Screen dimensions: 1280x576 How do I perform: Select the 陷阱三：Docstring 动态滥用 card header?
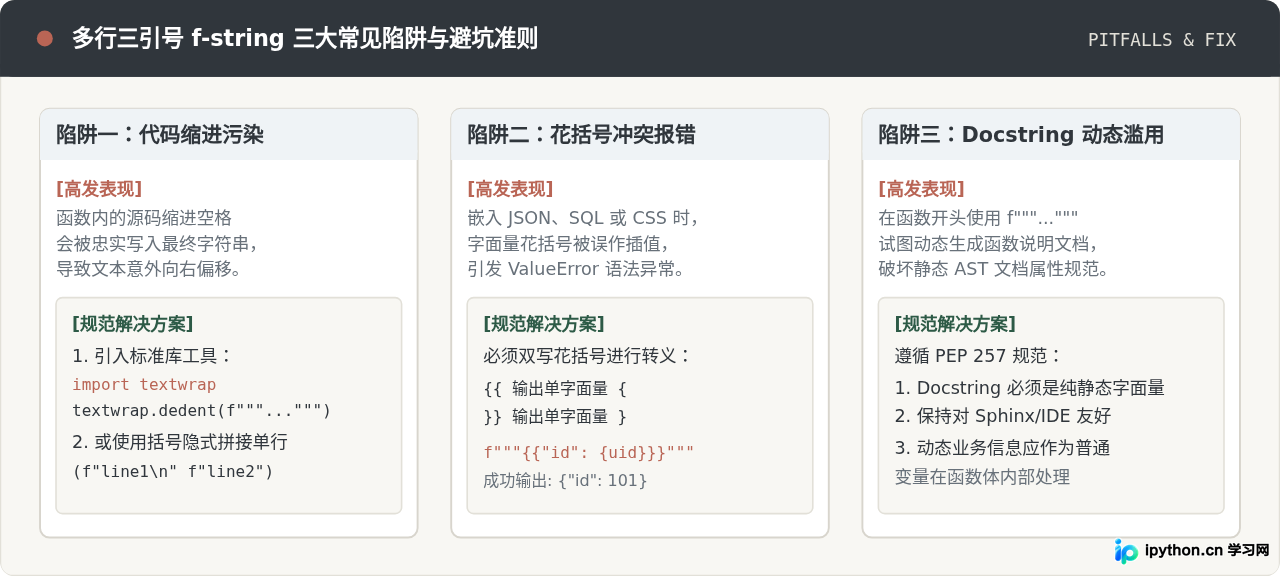[x=1051, y=135]
